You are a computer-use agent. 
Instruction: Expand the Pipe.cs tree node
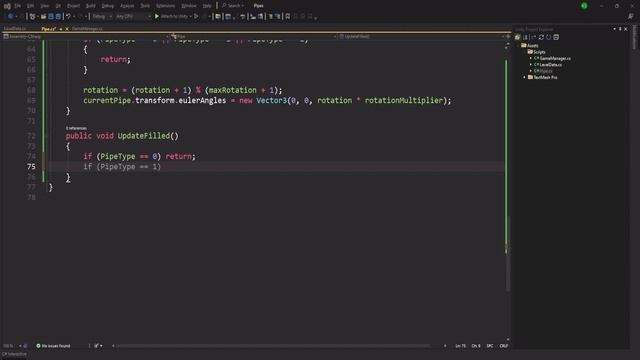click(x=531, y=71)
